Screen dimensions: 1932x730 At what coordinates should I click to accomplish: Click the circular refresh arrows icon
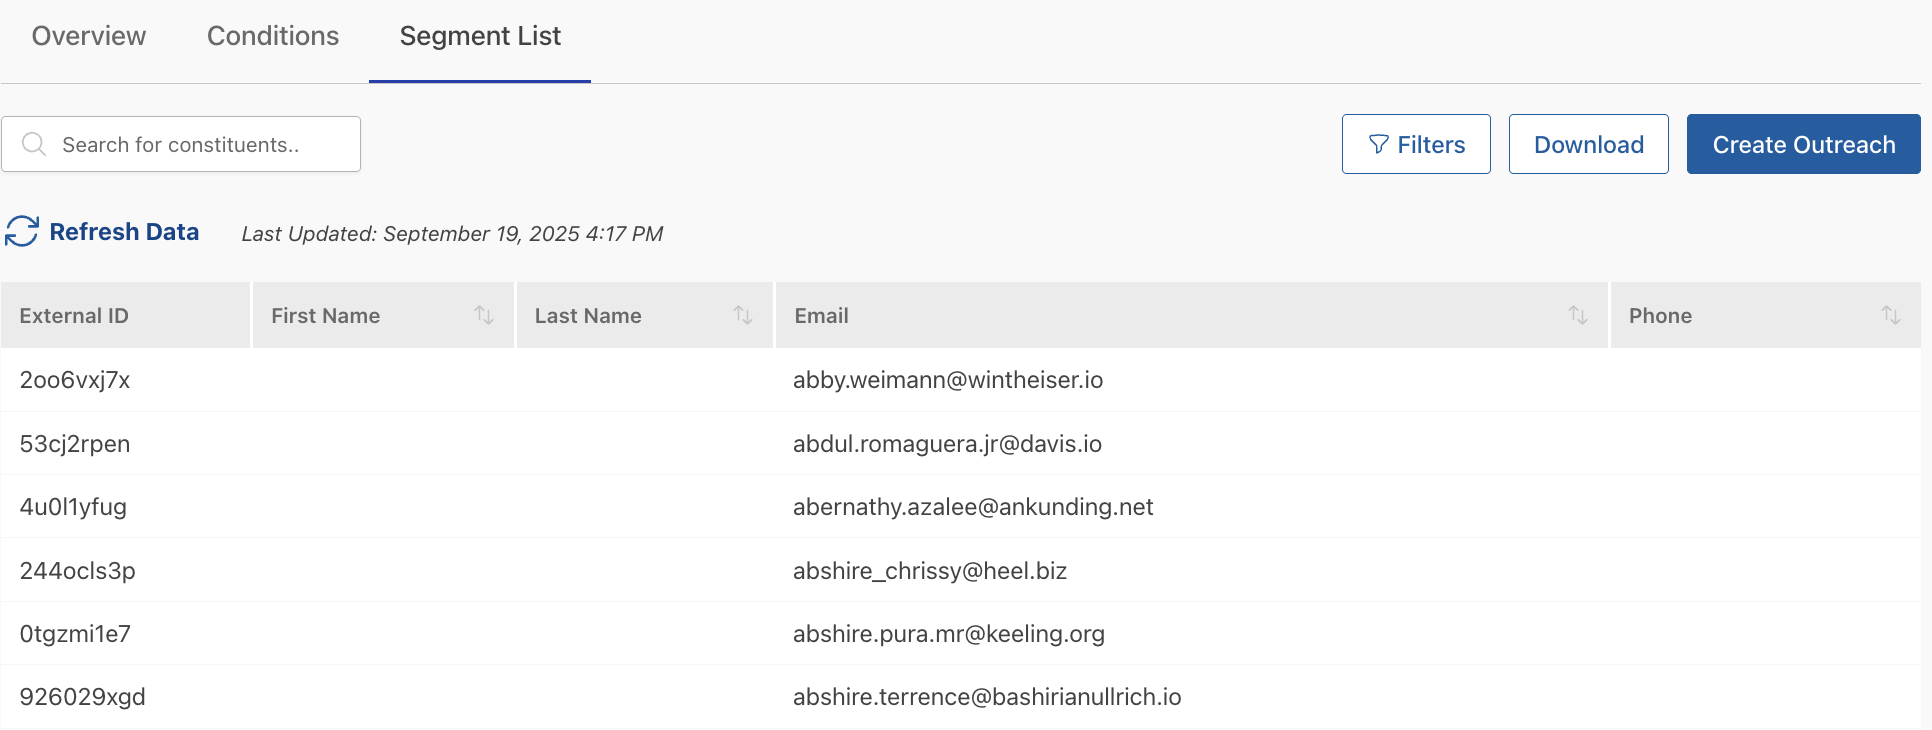coord(22,231)
